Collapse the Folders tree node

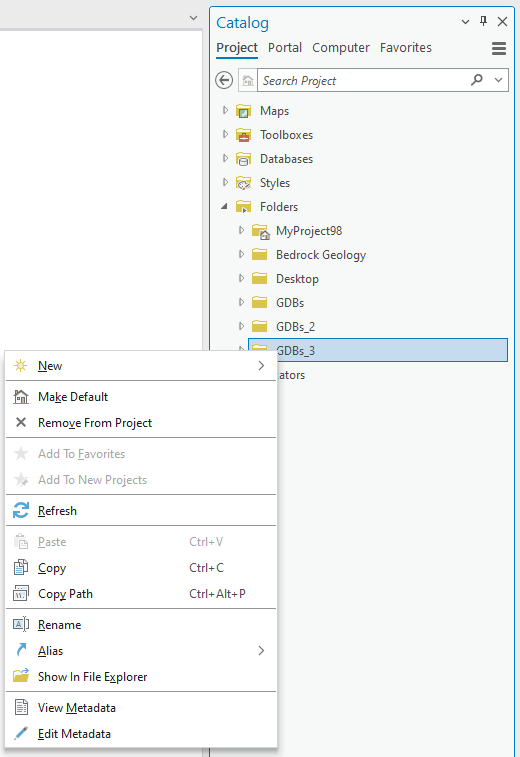(225, 207)
